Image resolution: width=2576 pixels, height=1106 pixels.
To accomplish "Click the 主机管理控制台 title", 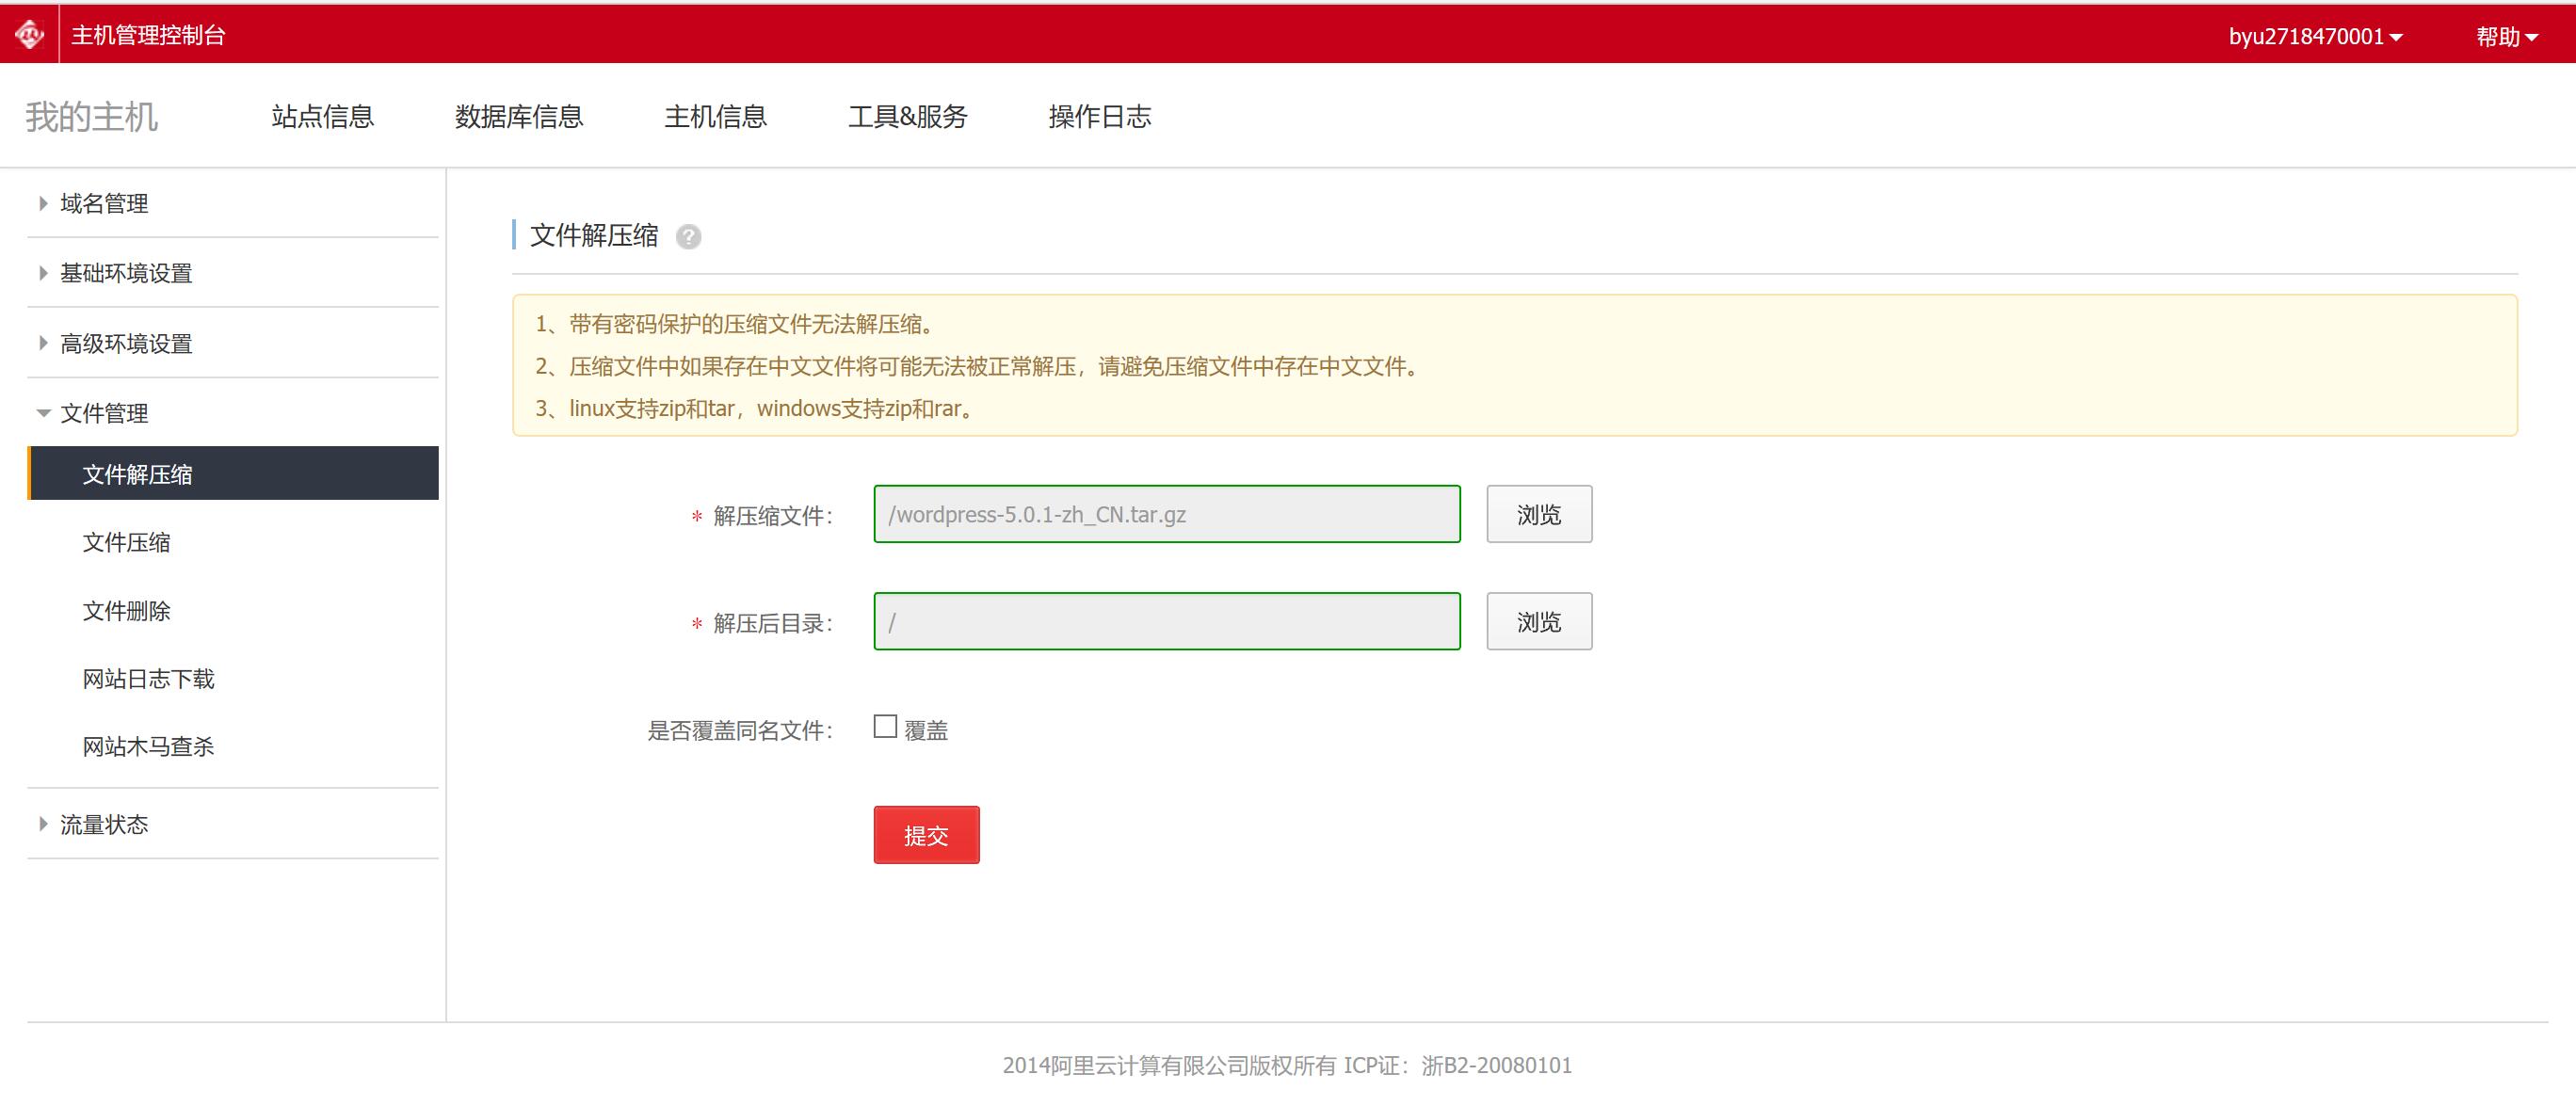I will [148, 36].
